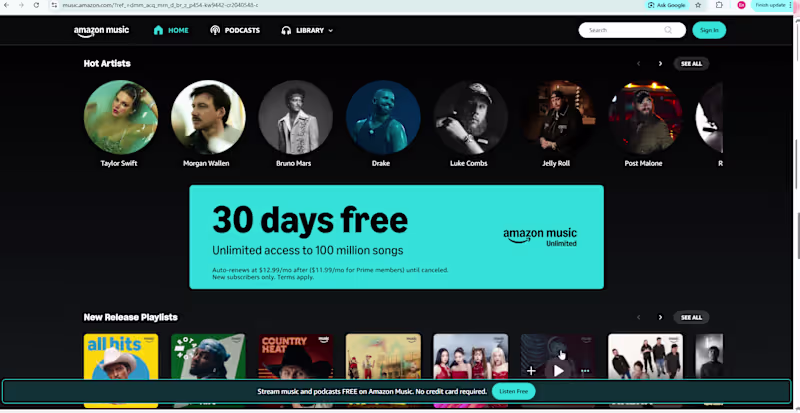This screenshot has height=413, width=800.
Task: Bookmark this page with star icon
Action: [x=698, y=5]
